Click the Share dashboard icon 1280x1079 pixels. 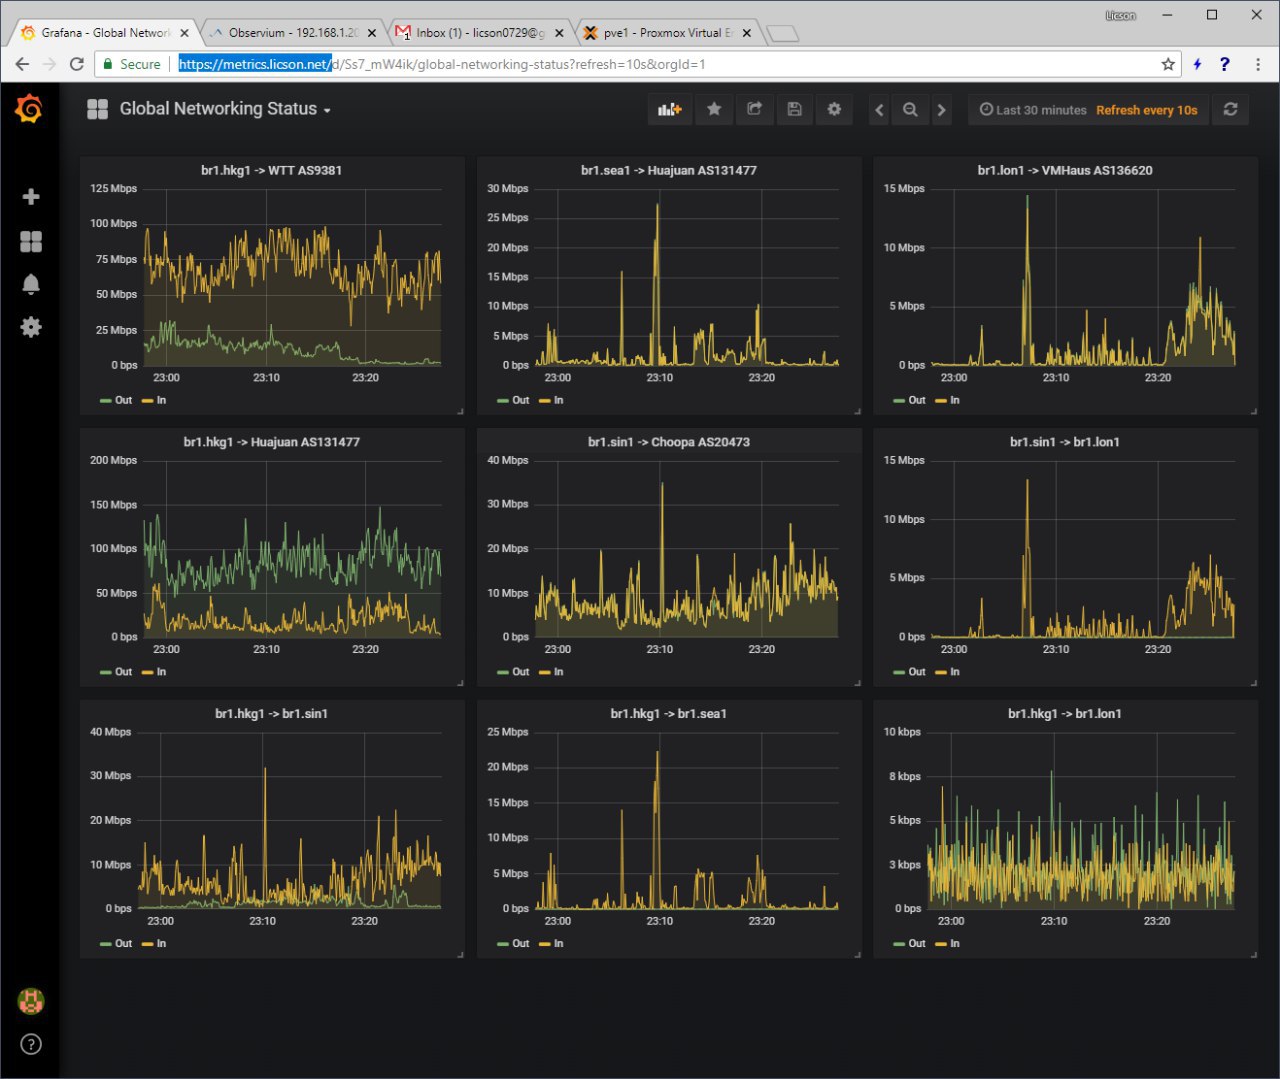pyautogui.click(x=755, y=109)
